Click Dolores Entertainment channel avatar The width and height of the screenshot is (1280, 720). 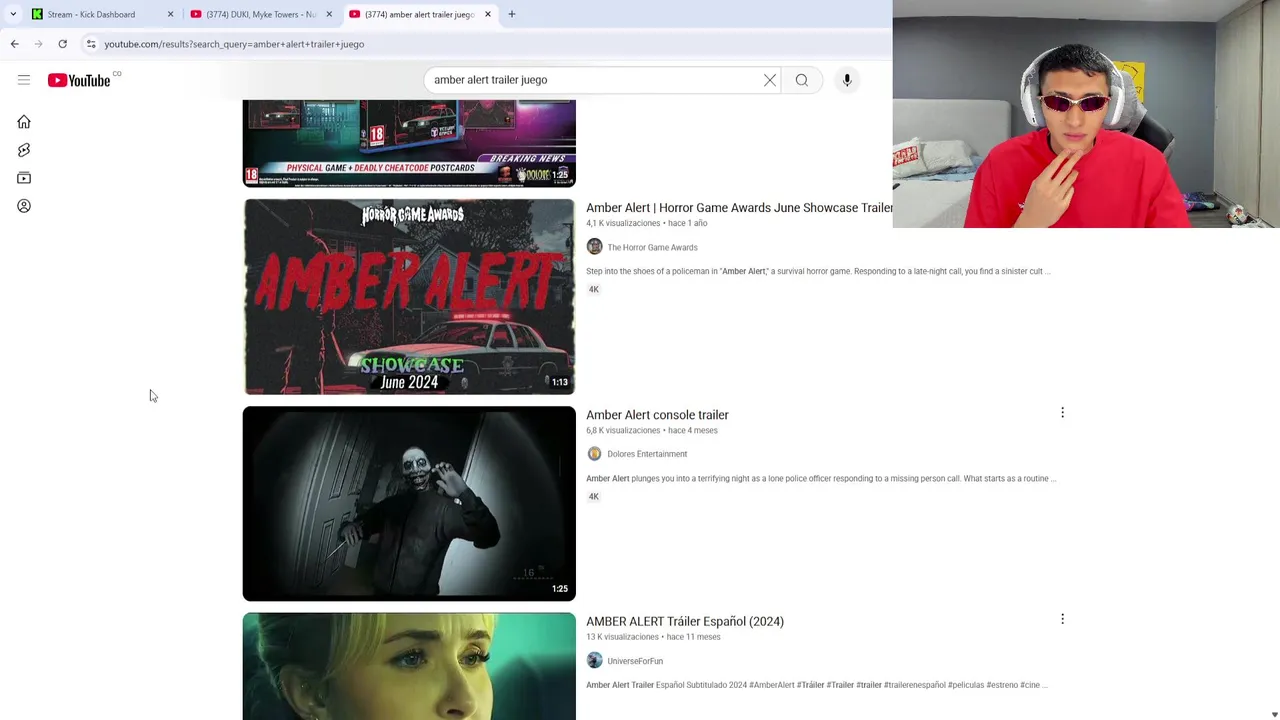pyautogui.click(x=594, y=454)
